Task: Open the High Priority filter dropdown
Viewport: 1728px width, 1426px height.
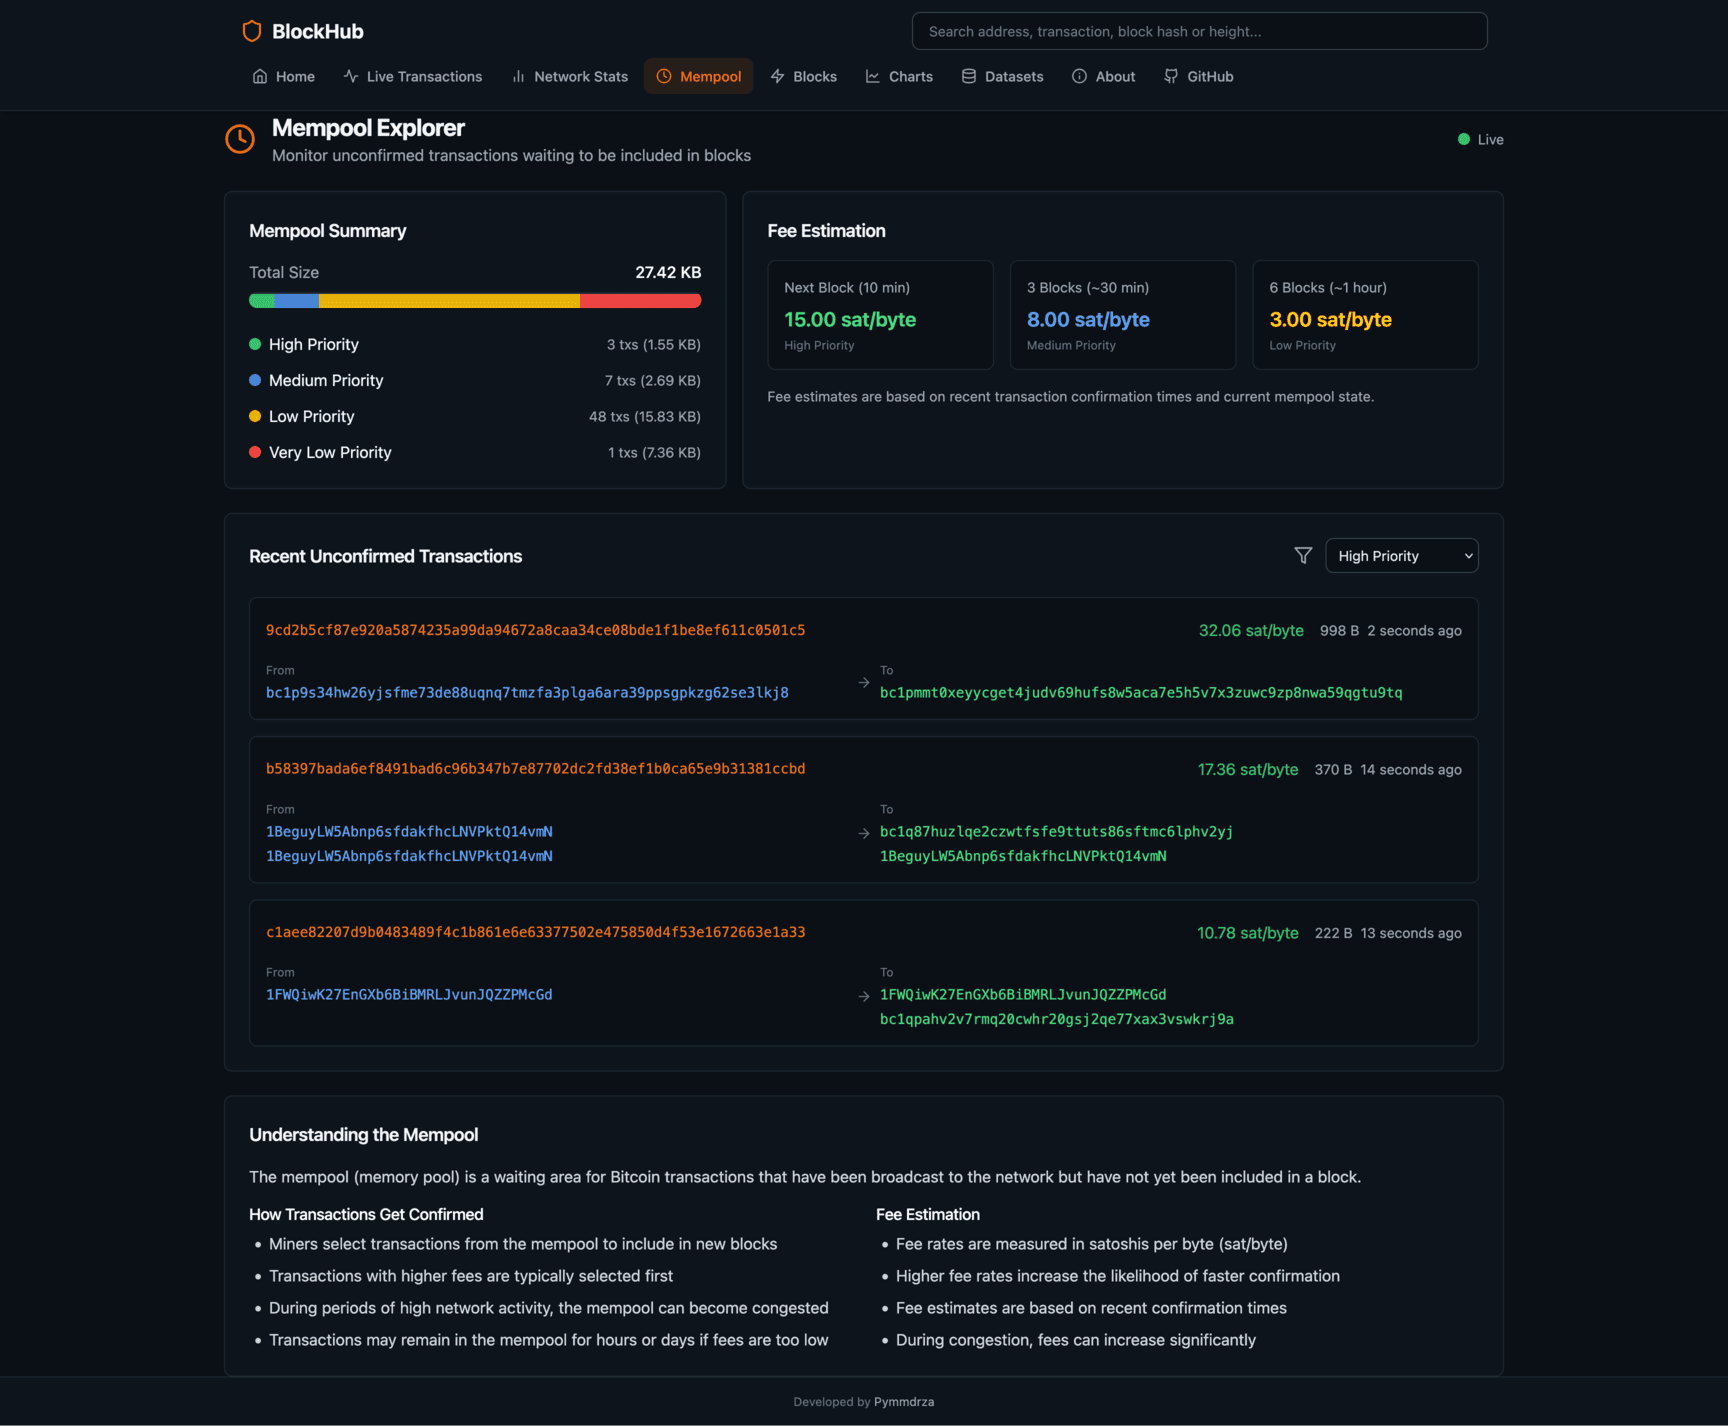Action: (1401, 555)
